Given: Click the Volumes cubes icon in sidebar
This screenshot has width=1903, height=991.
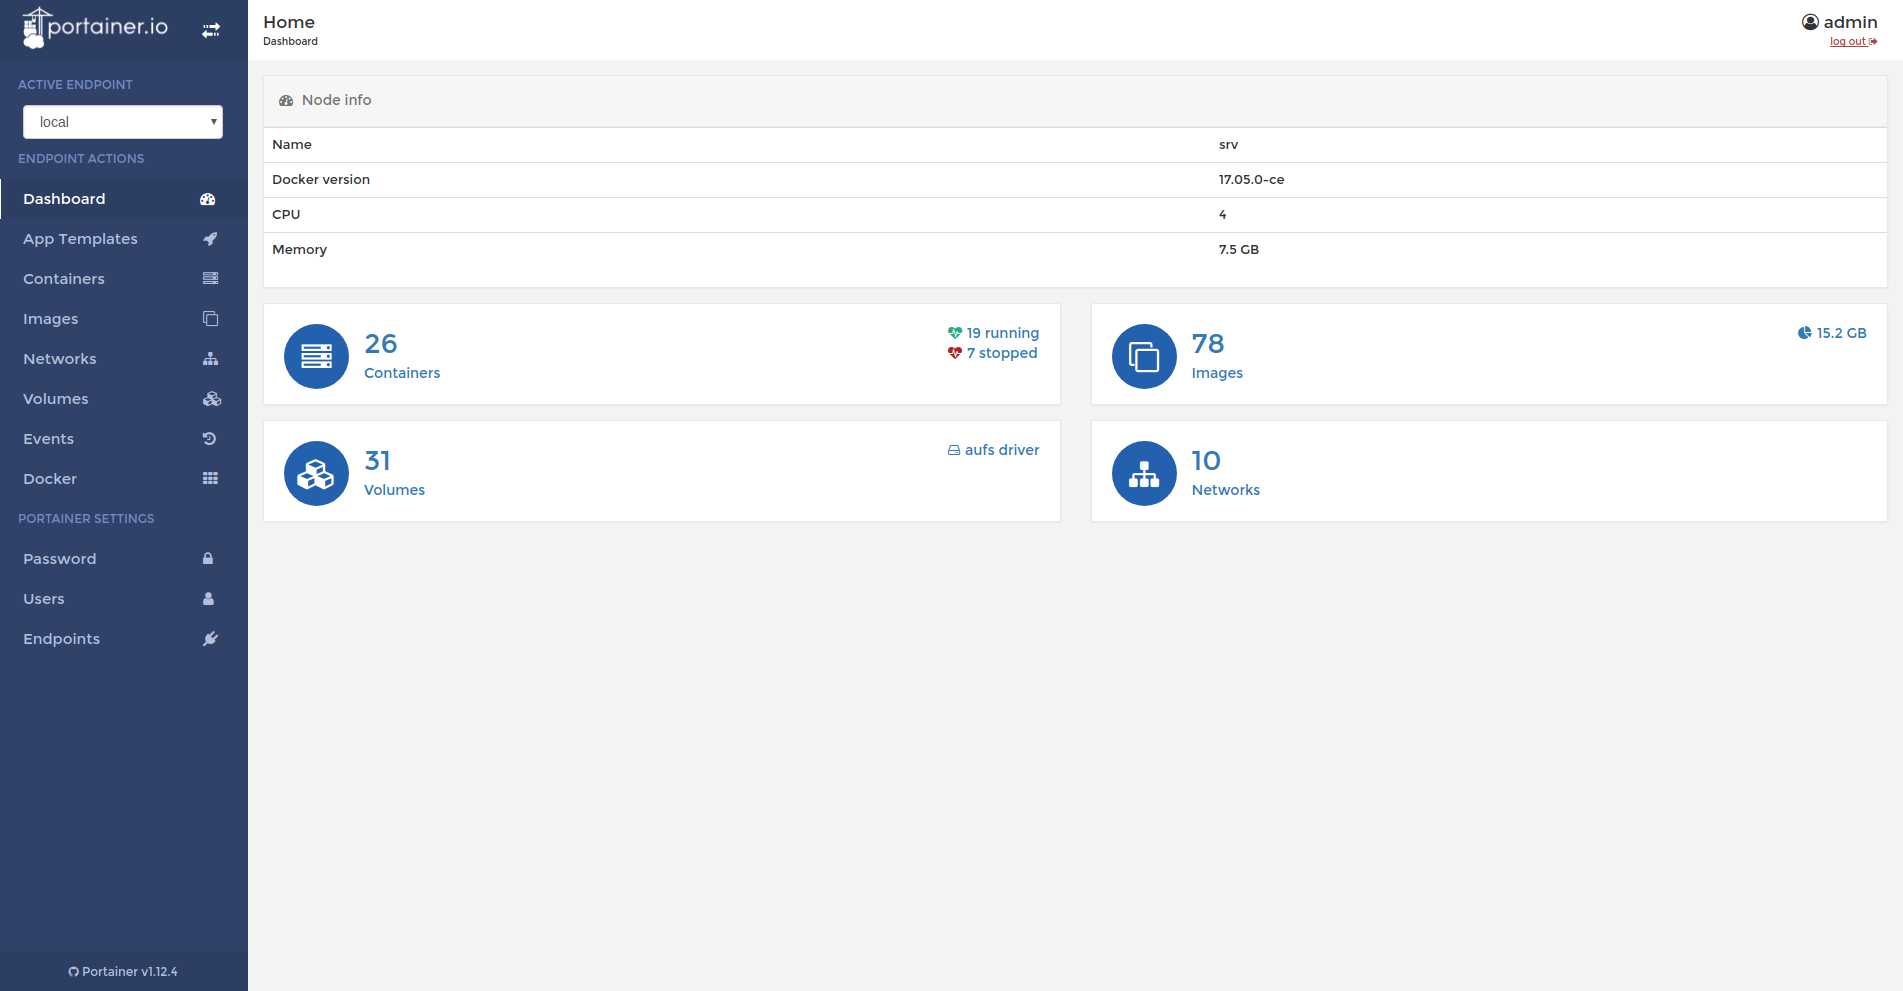Looking at the screenshot, I should click(x=211, y=399).
